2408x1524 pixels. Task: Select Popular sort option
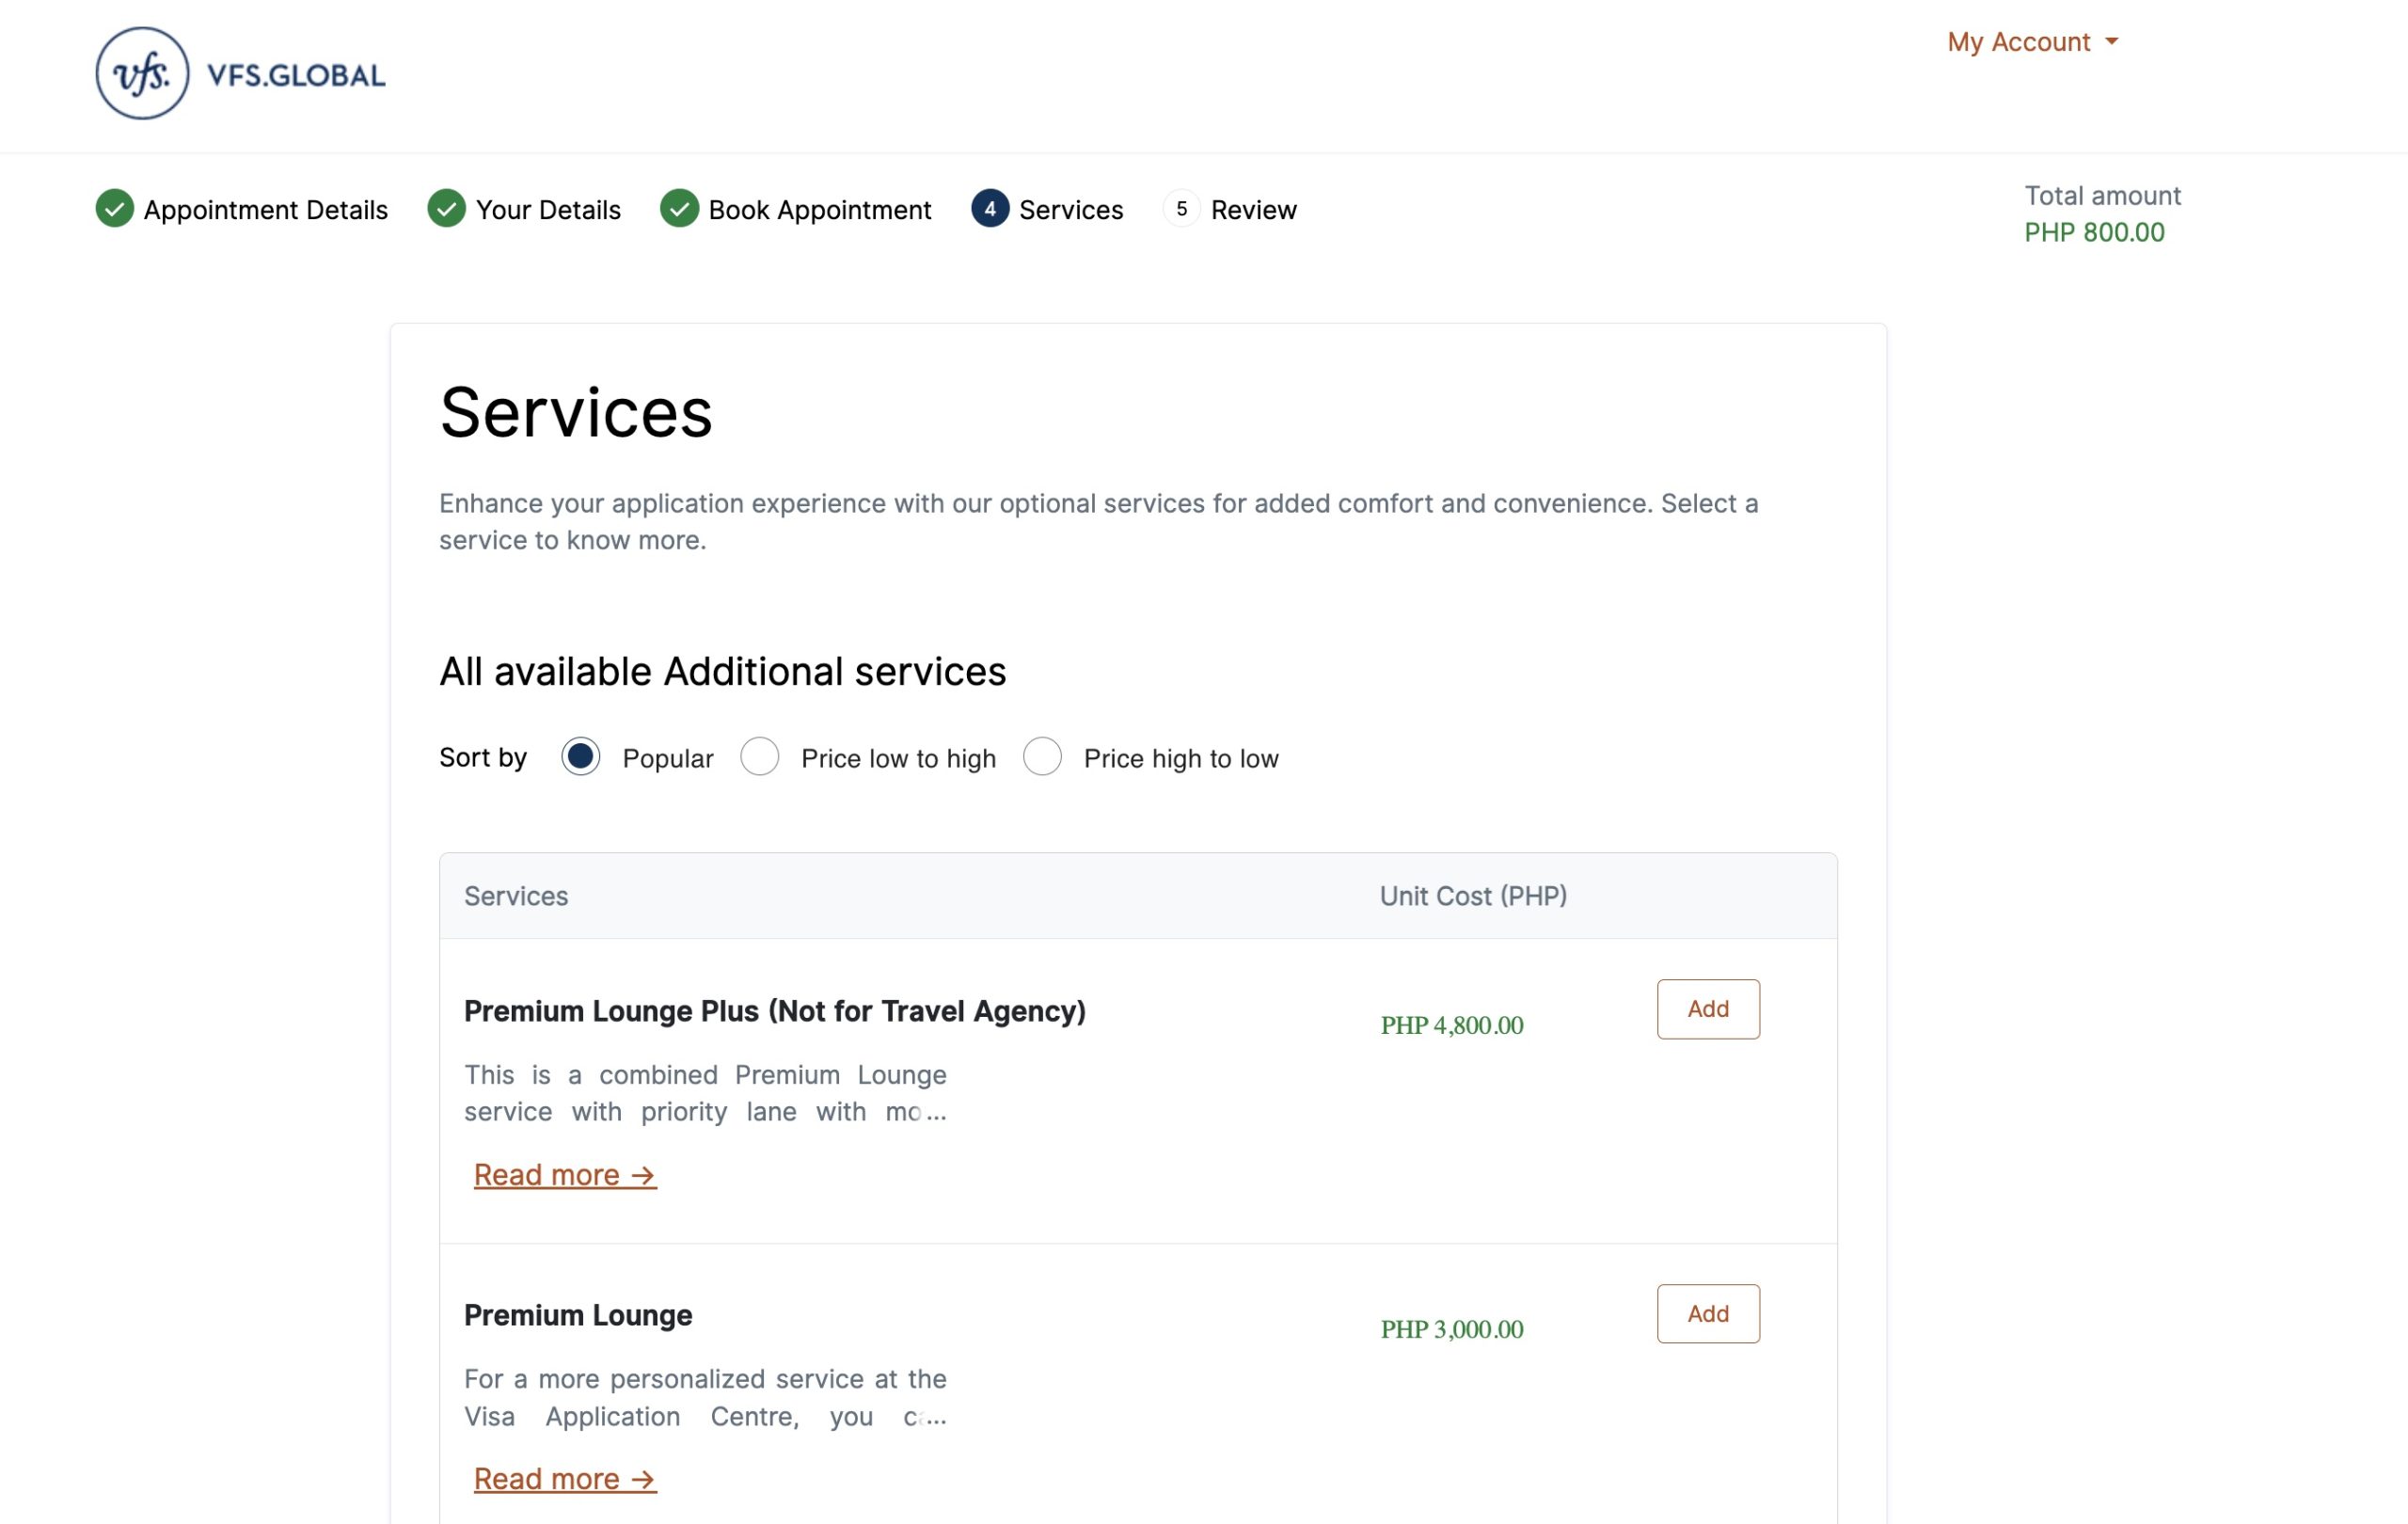580,757
